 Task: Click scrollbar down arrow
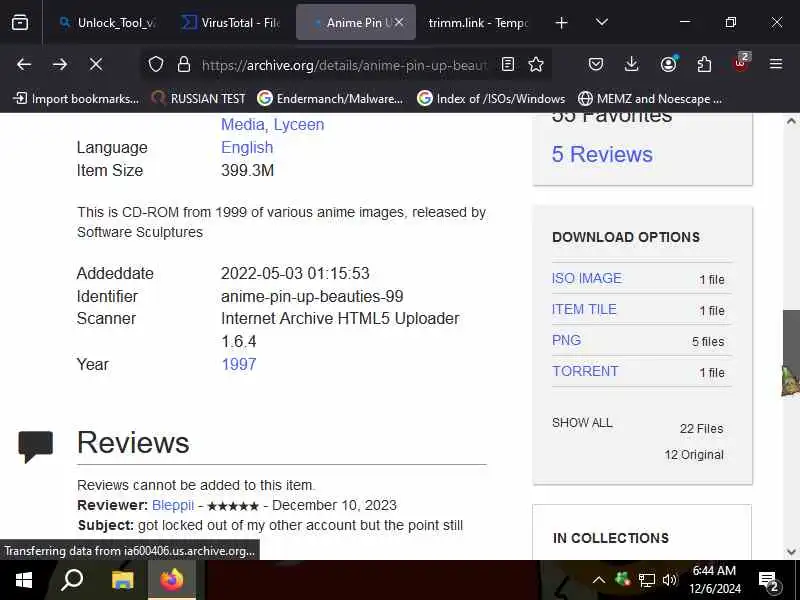[791, 552]
